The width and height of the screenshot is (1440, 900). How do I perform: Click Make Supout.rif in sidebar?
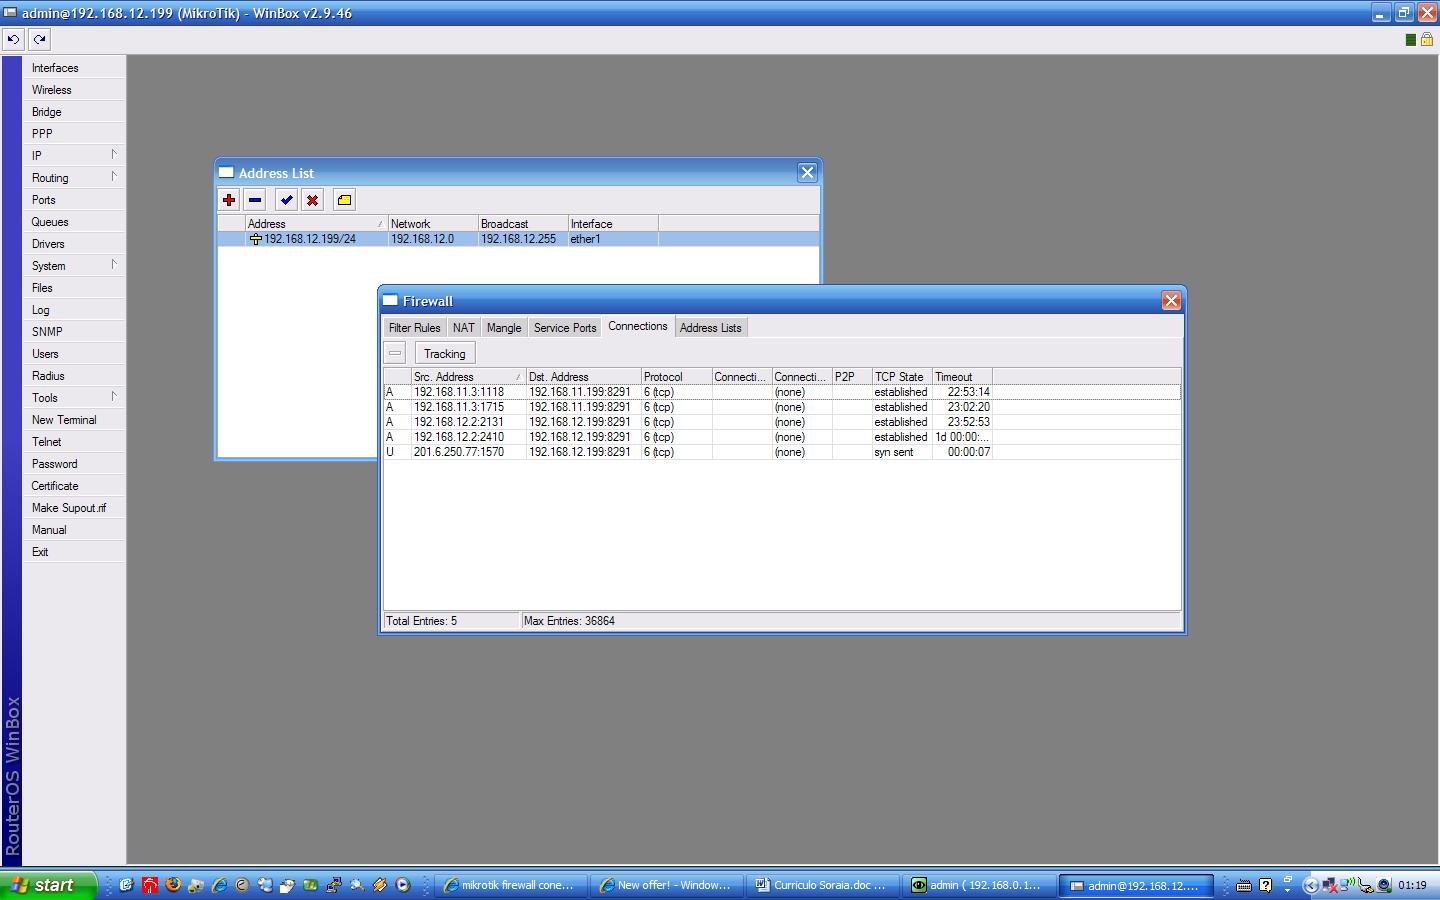pos(74,507)
